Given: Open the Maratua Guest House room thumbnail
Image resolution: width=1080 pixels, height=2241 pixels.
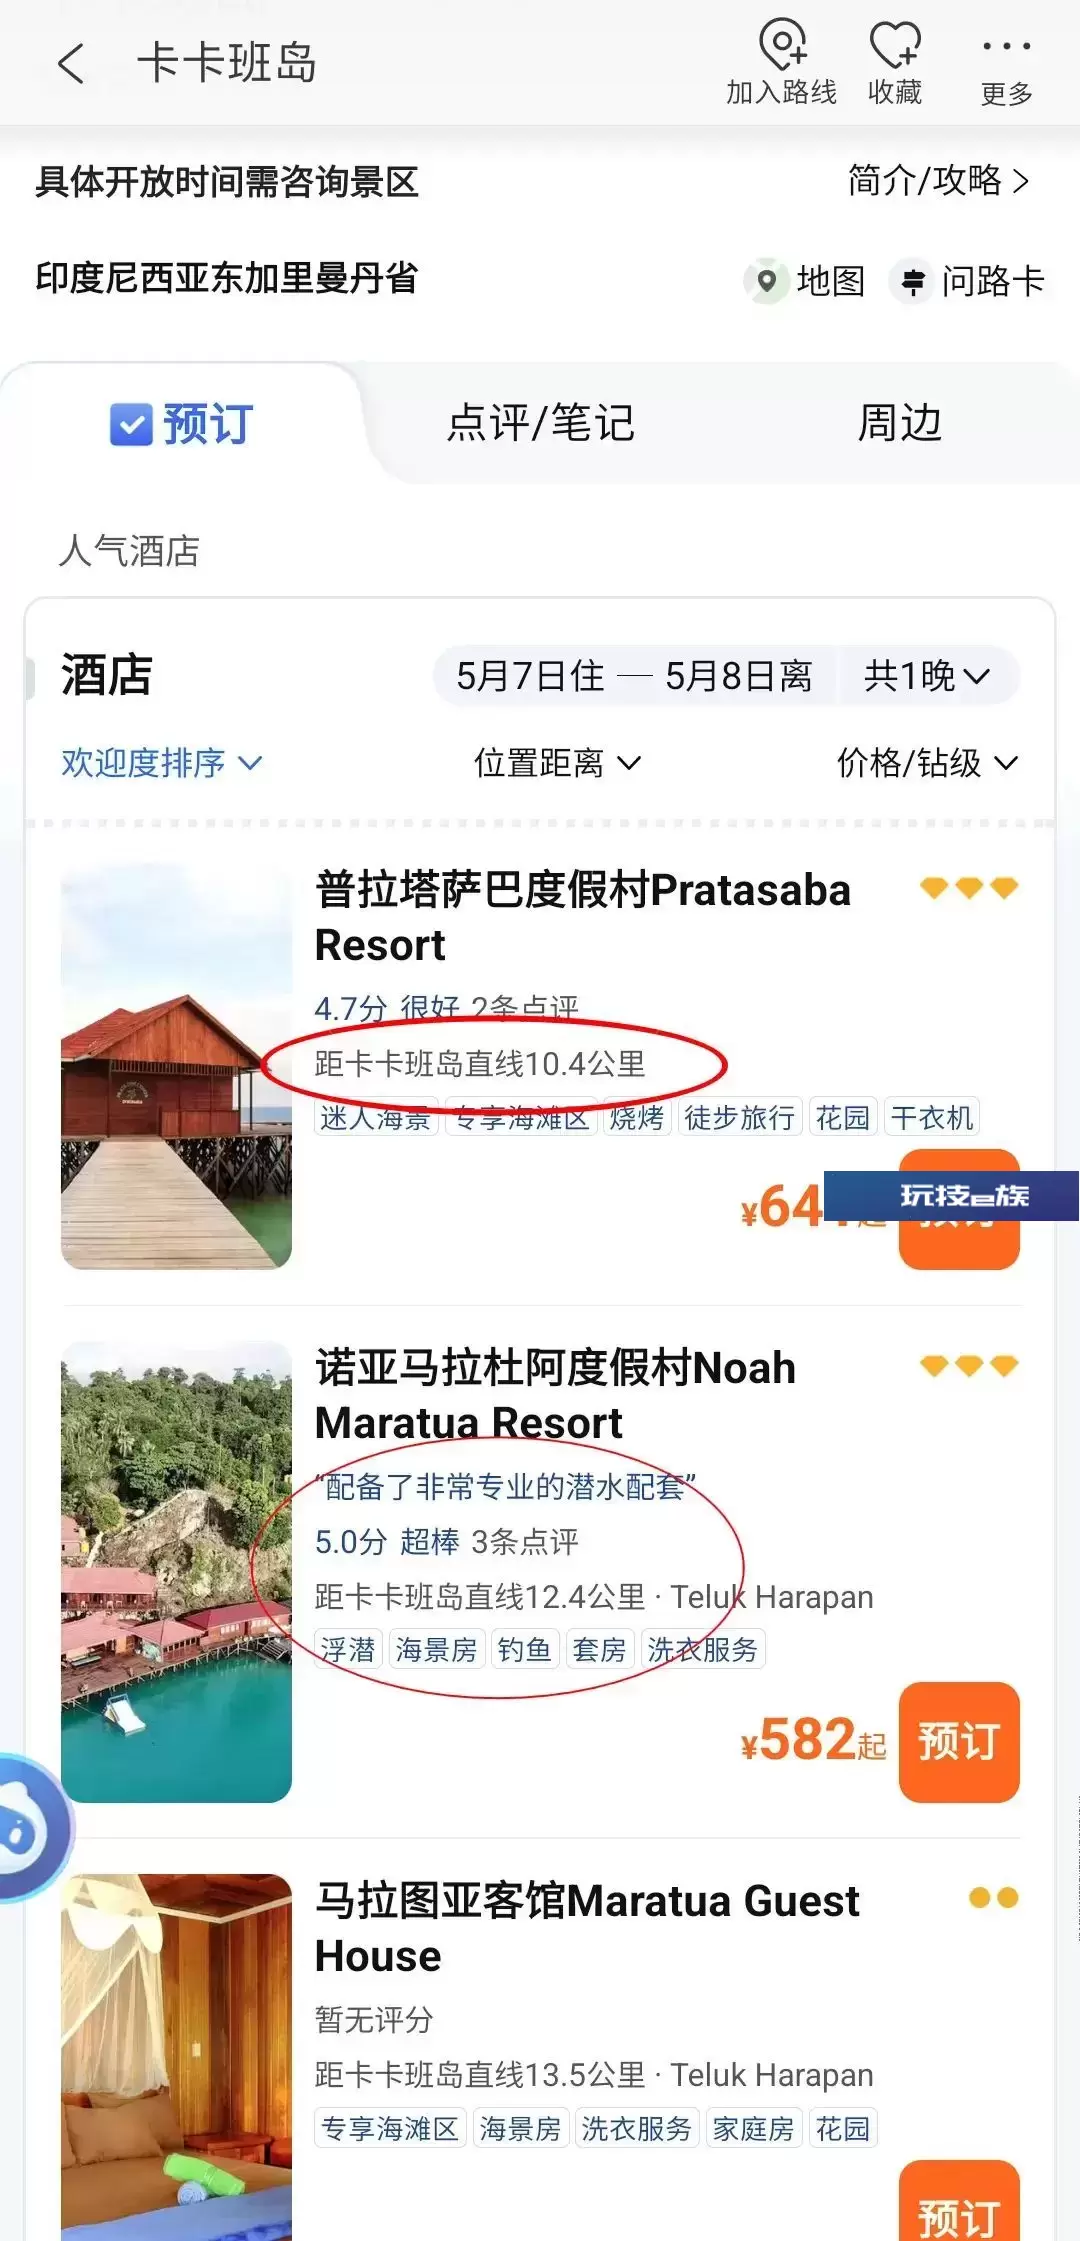Looking at the screenshot, I should pos(176,2057).
